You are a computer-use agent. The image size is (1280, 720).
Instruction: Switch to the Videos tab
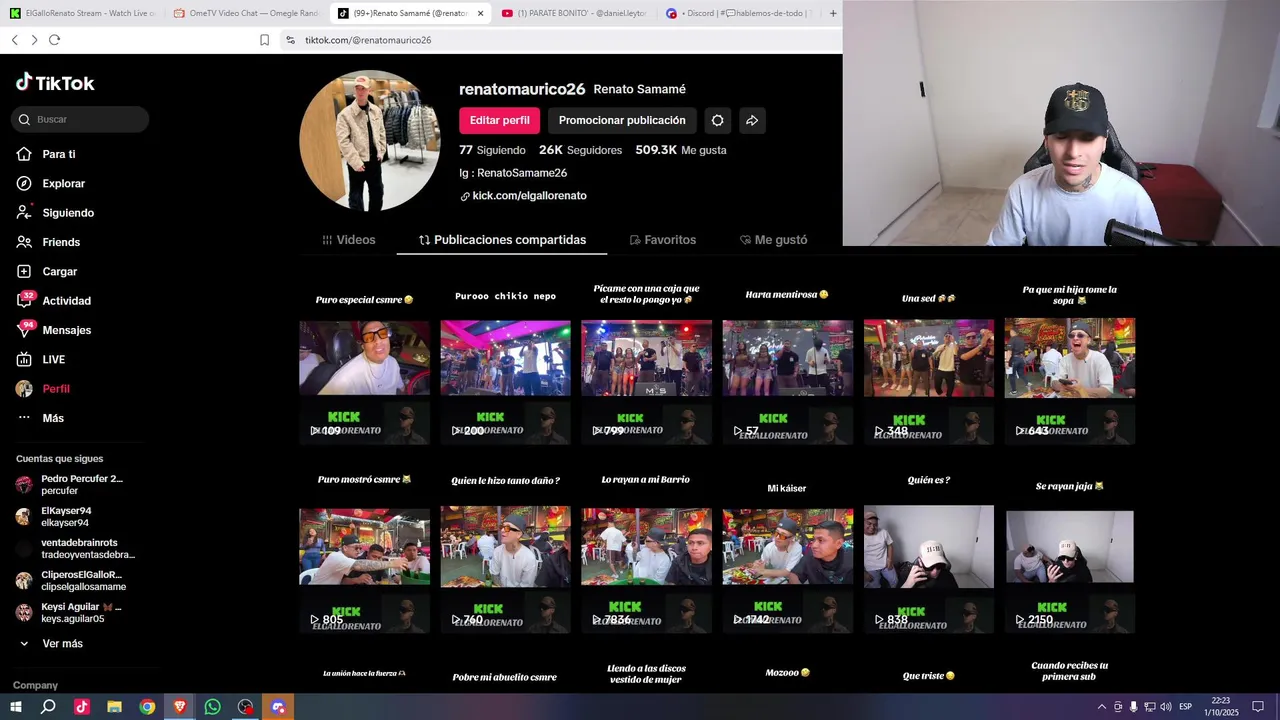[x=349, y=240]
